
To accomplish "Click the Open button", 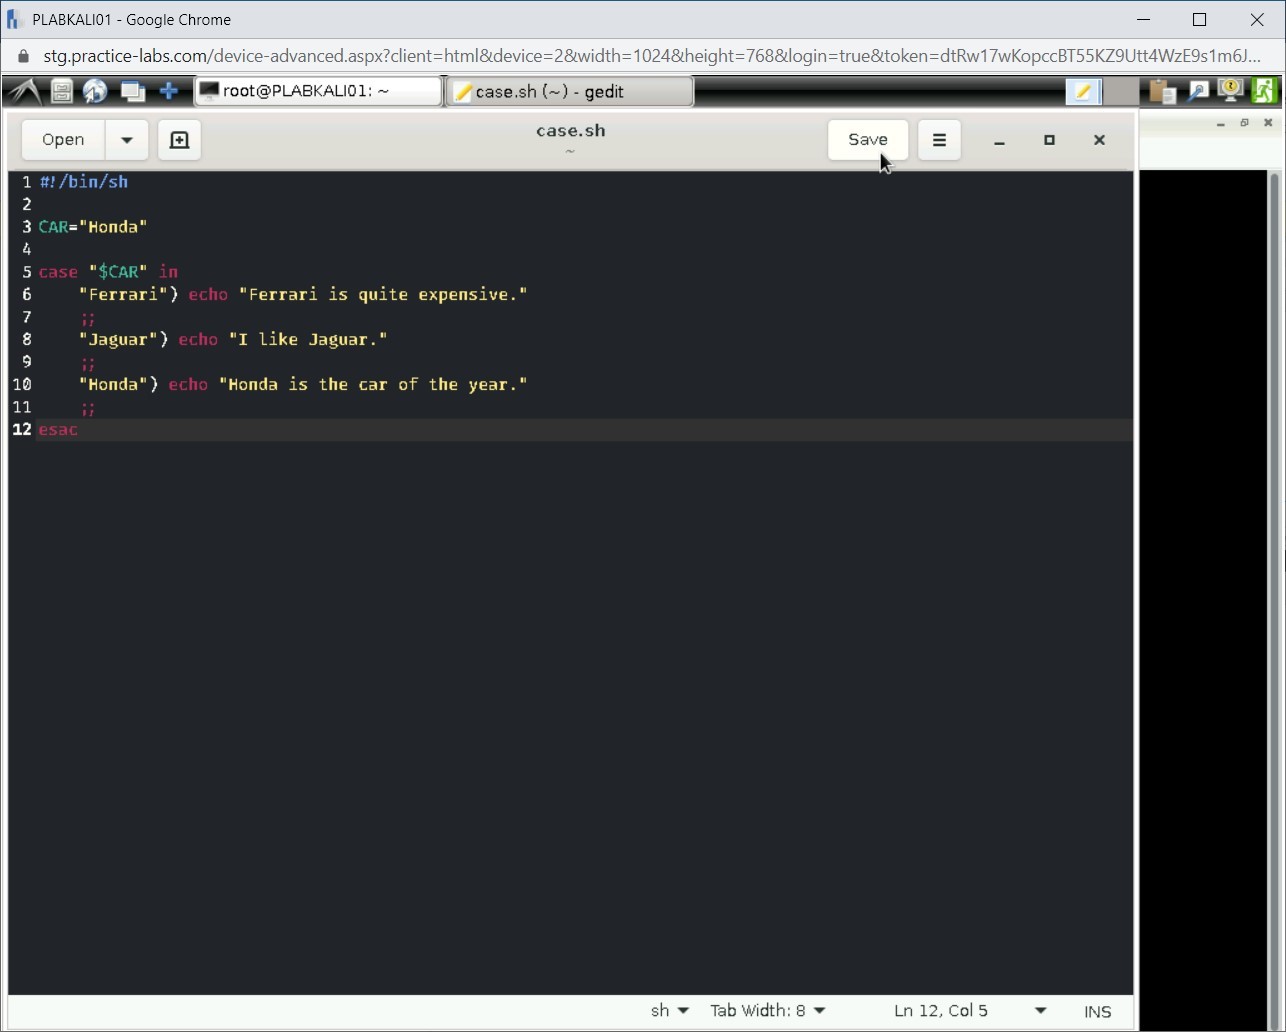I will click(x=63, y=140).
